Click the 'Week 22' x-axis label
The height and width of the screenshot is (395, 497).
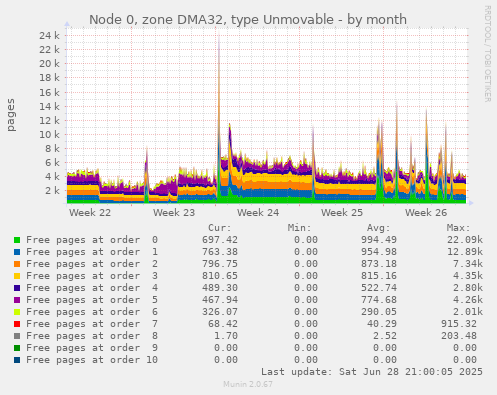90,213
